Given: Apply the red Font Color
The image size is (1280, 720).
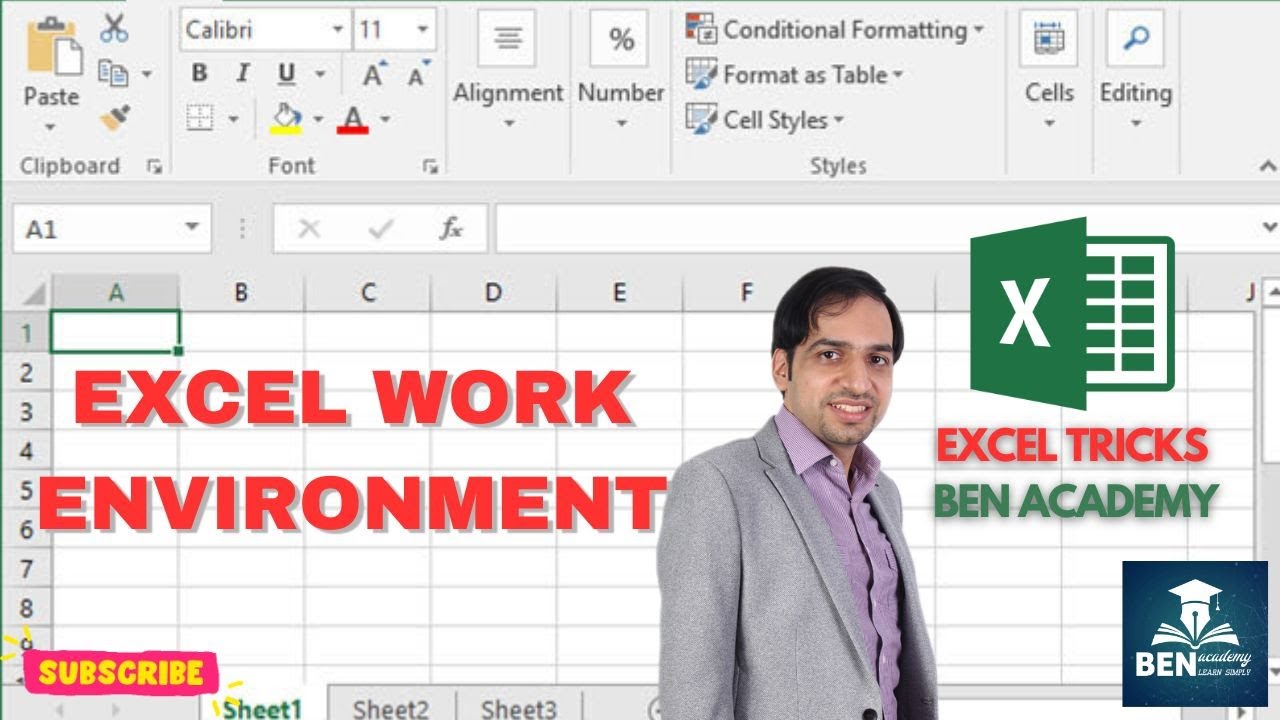Looking at the screenshot, I should coord(352,120).
